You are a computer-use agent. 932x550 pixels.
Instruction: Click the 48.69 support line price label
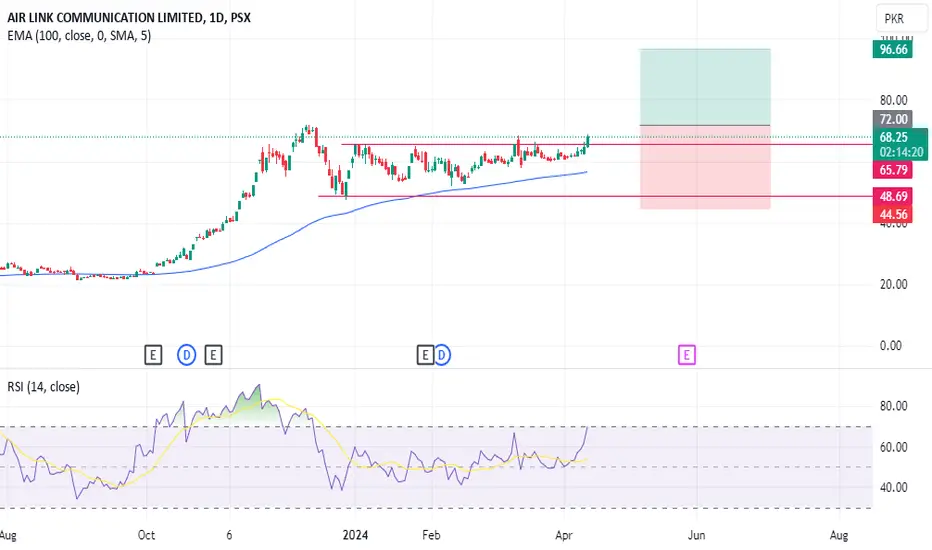[x=893, y=196]
